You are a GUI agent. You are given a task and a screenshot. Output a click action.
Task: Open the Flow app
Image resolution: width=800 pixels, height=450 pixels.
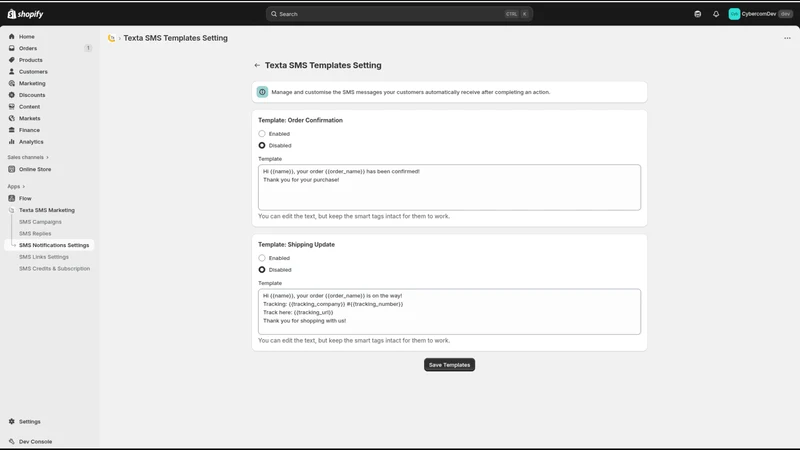pos(25,198)
